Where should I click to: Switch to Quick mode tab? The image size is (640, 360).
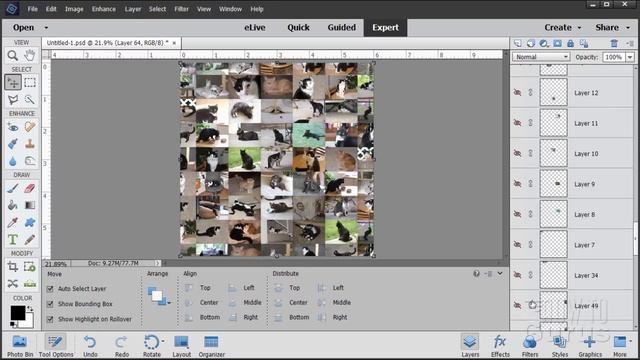tap(298, 27)
